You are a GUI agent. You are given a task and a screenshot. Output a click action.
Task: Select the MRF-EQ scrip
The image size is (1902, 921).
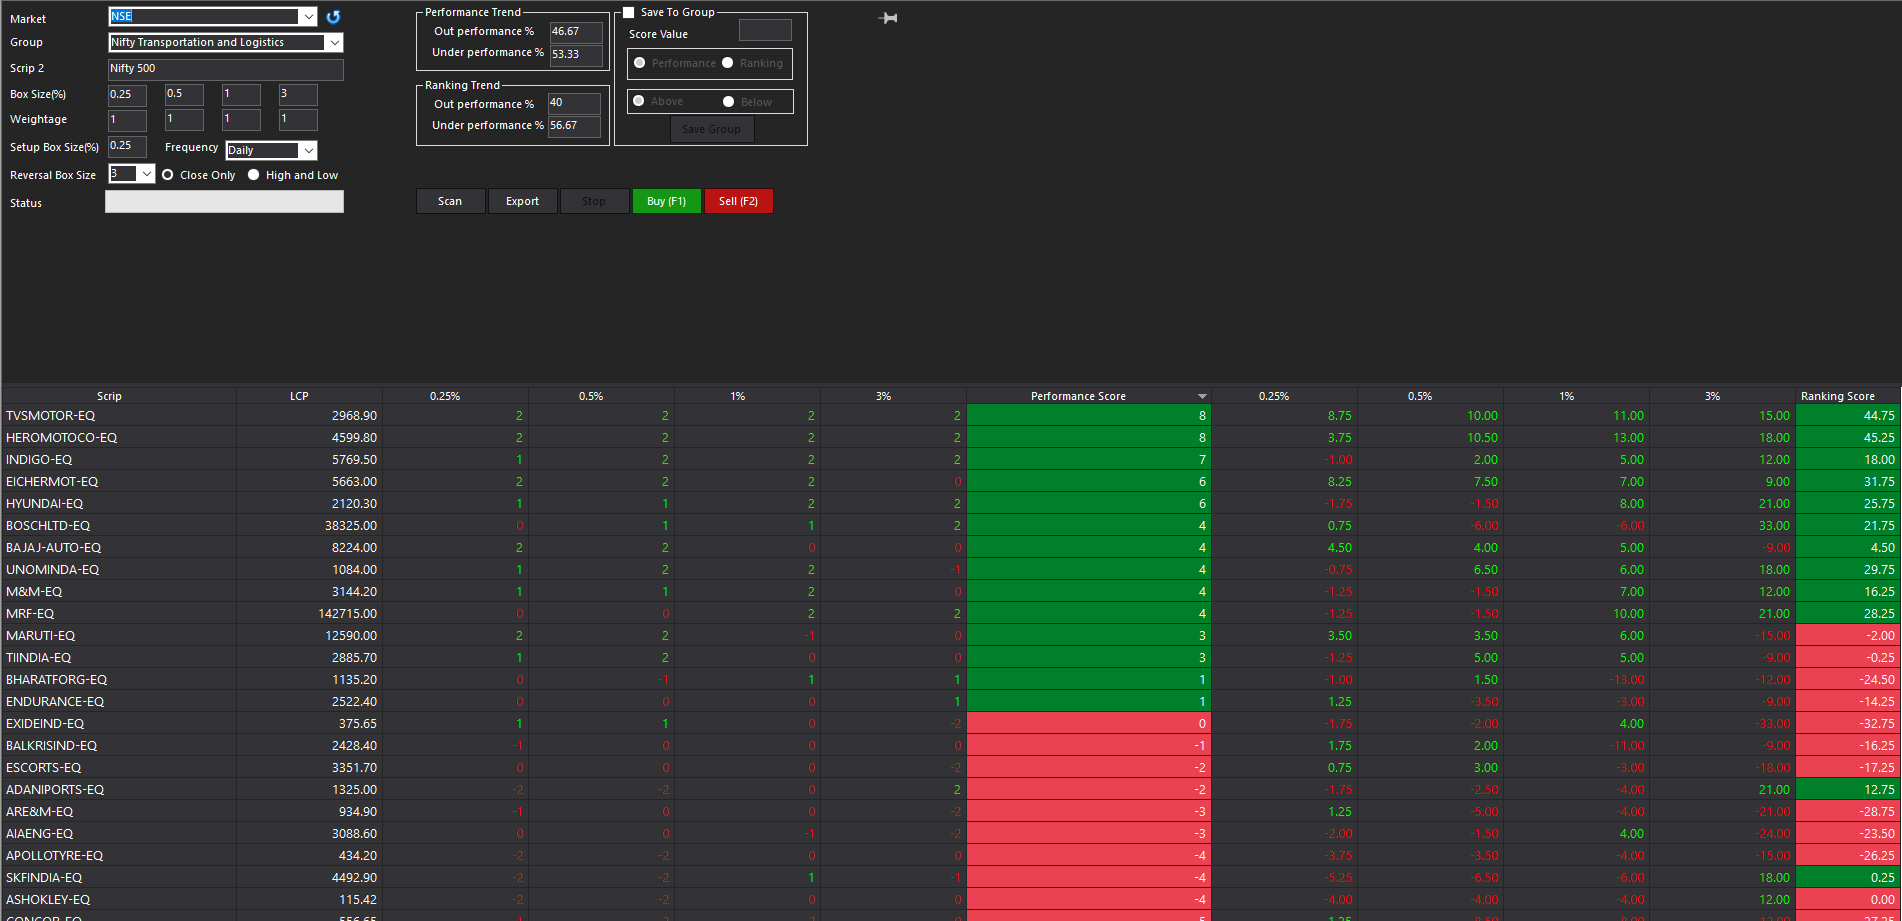pyautogui.click(x=30, y=614)
